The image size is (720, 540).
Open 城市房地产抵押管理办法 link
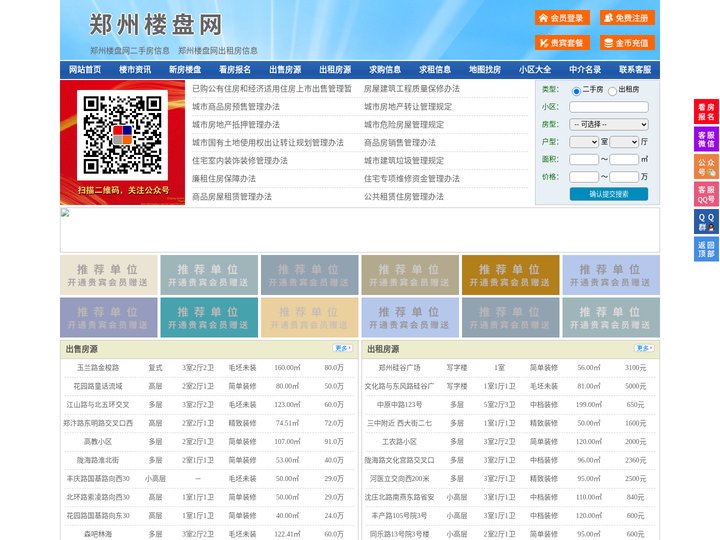236,124
